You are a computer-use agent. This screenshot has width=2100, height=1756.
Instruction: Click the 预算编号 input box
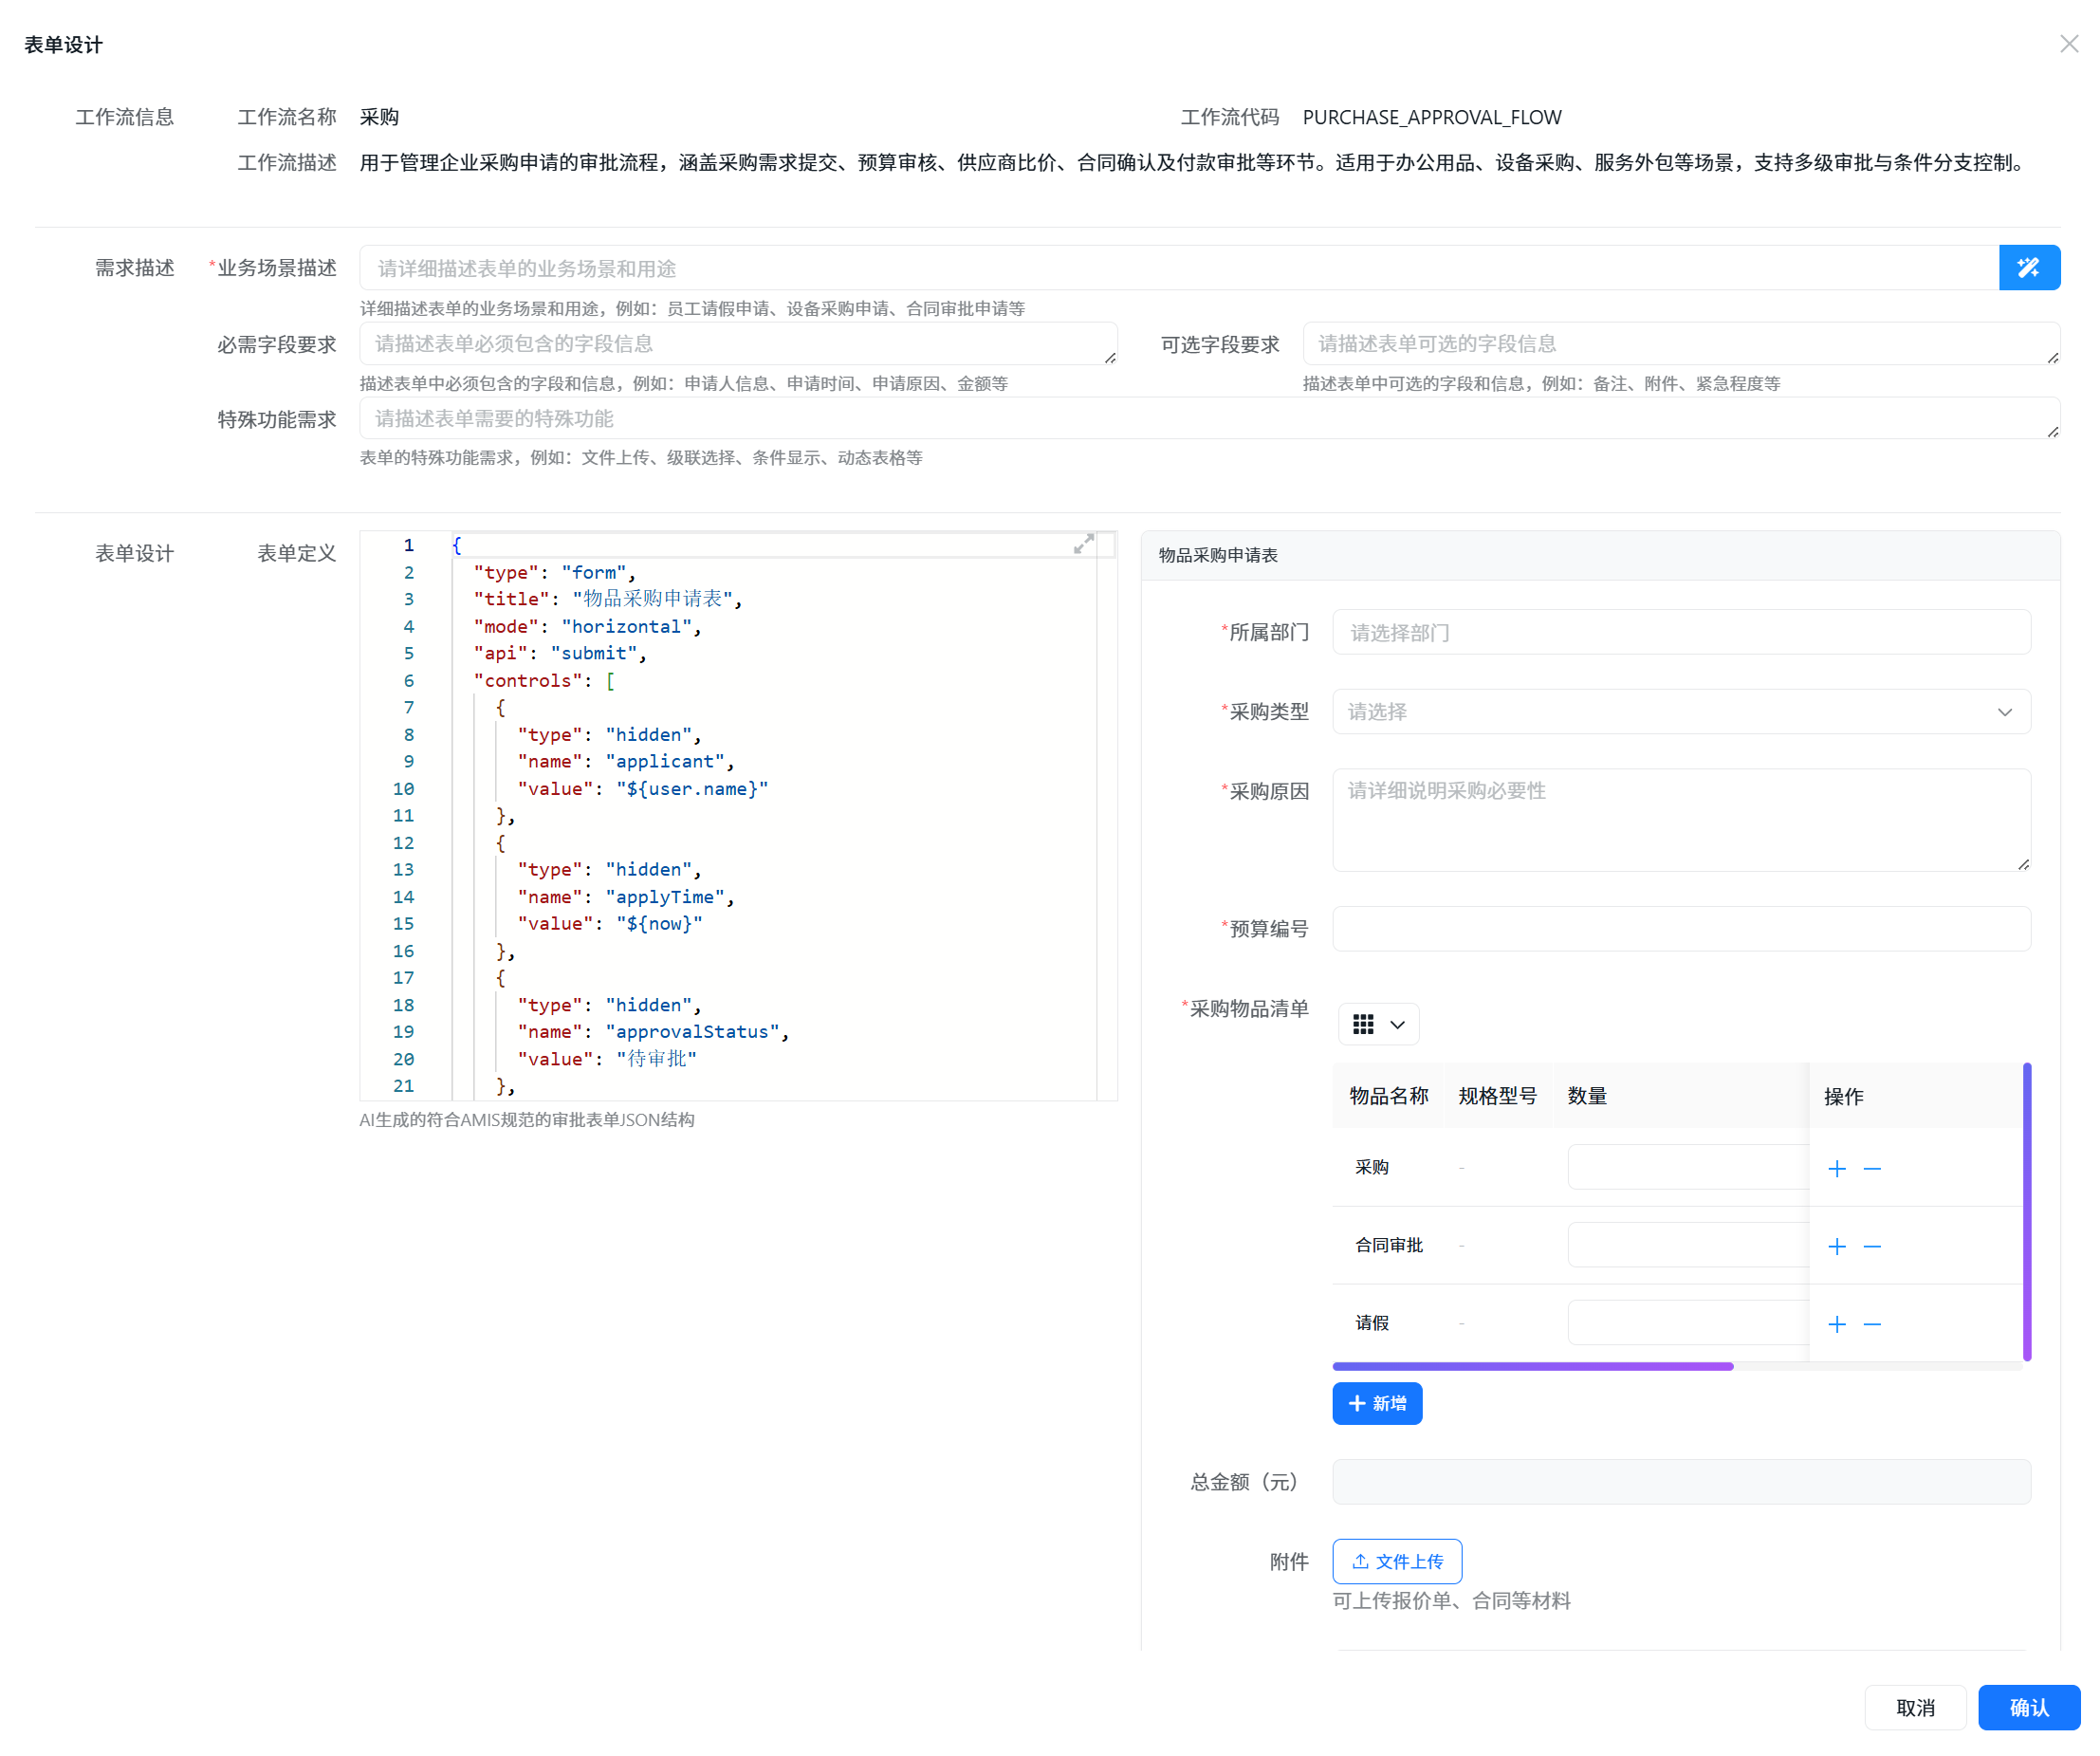(1680, 928)
